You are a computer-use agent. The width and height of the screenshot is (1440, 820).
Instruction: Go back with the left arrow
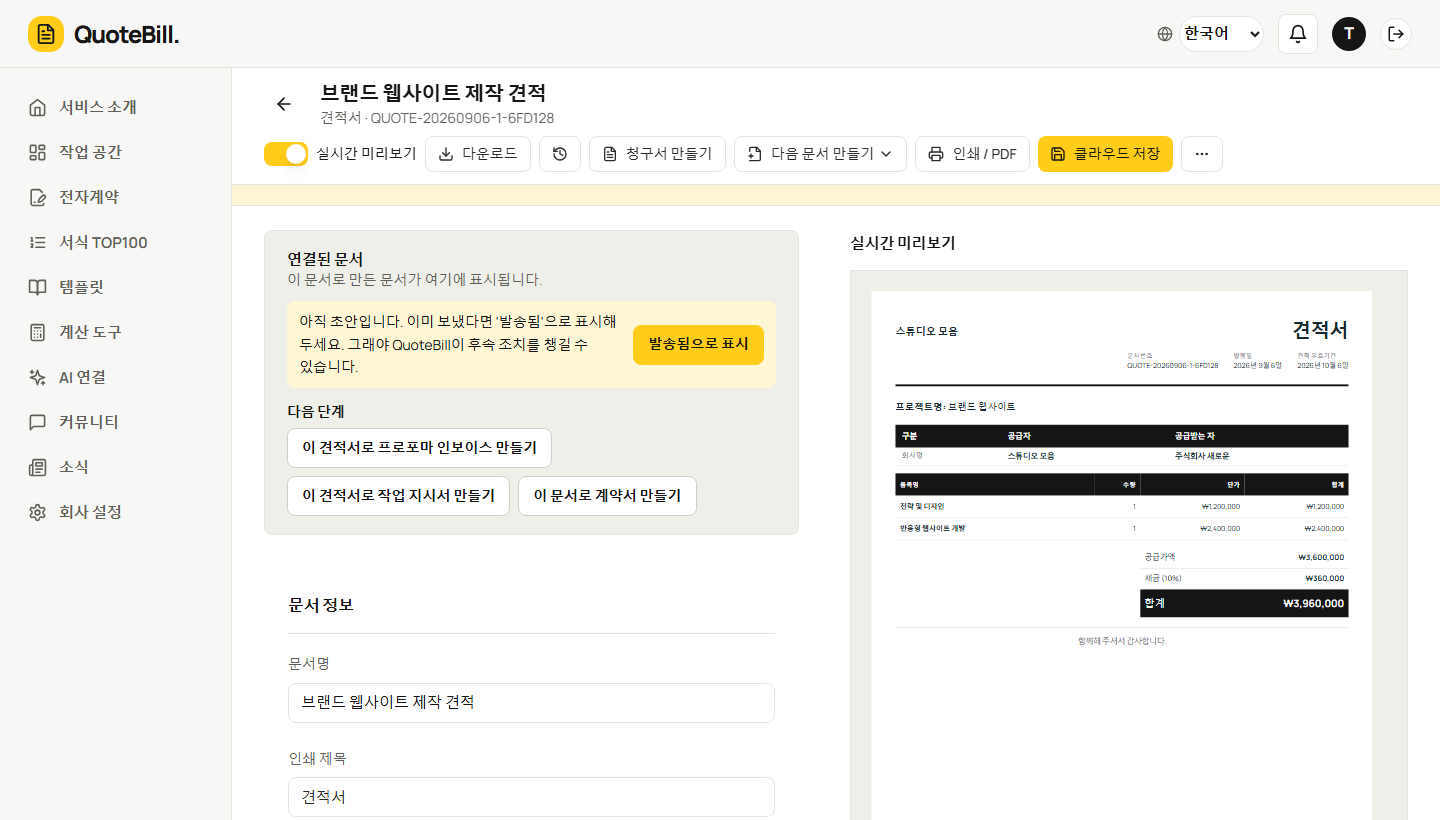(x=284, y=104)
